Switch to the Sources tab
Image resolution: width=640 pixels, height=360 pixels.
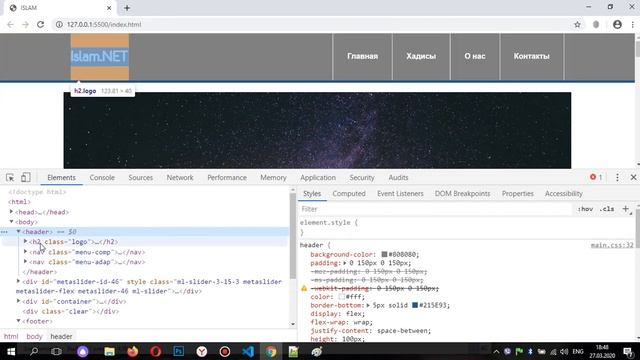click(140, 178)
